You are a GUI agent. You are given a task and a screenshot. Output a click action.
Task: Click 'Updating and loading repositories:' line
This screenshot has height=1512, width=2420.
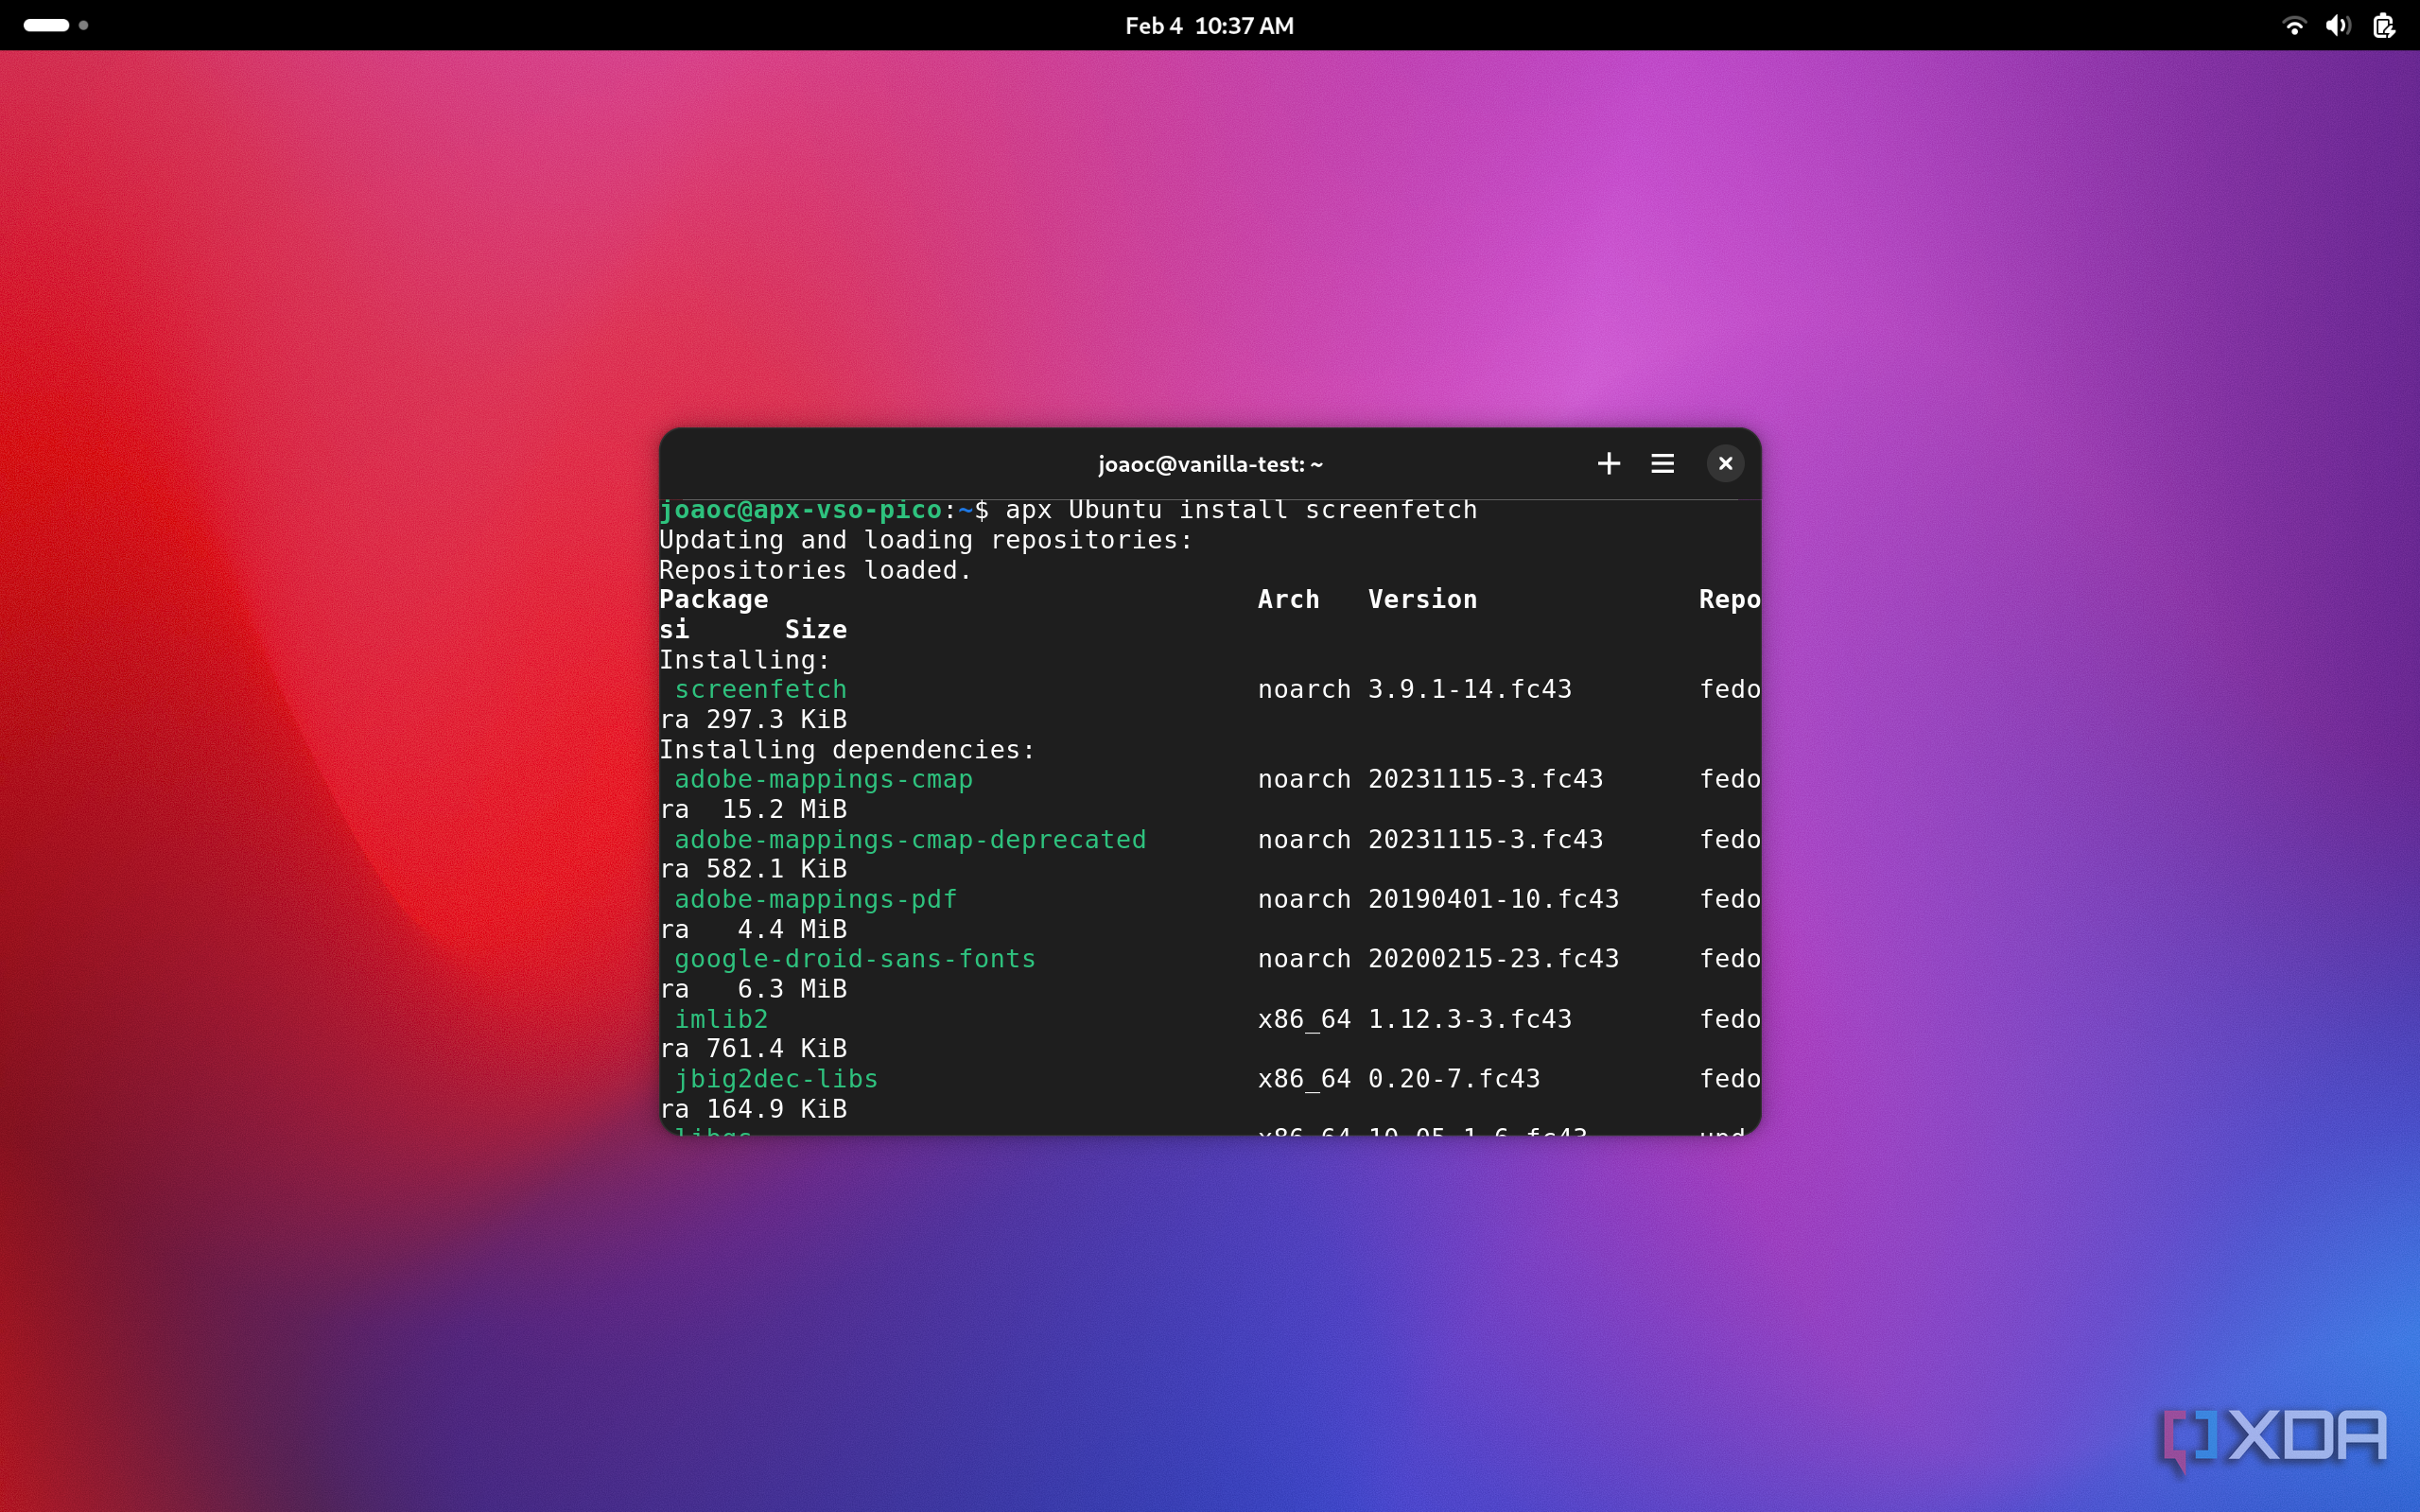pyautogui.click(x=926, y=540)
